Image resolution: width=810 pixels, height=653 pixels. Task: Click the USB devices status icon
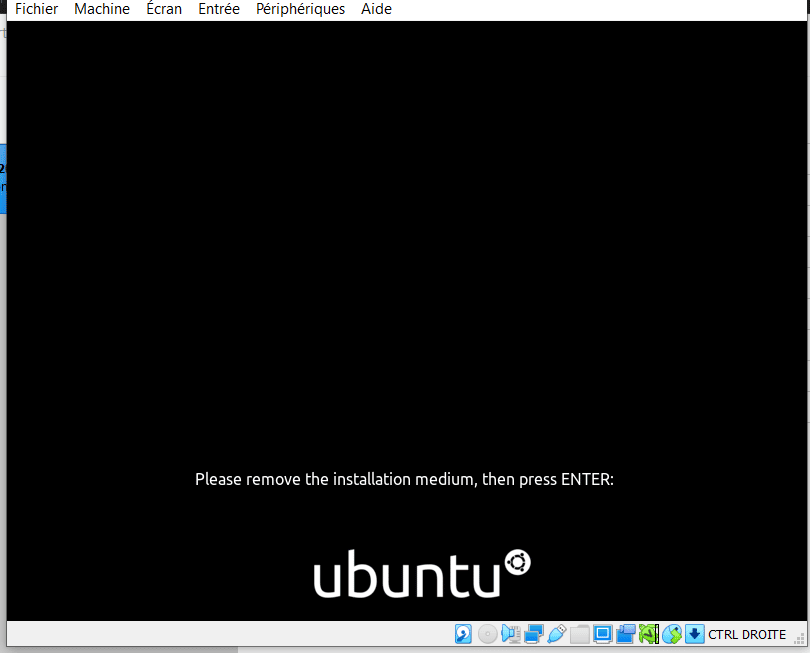(556, 634)
